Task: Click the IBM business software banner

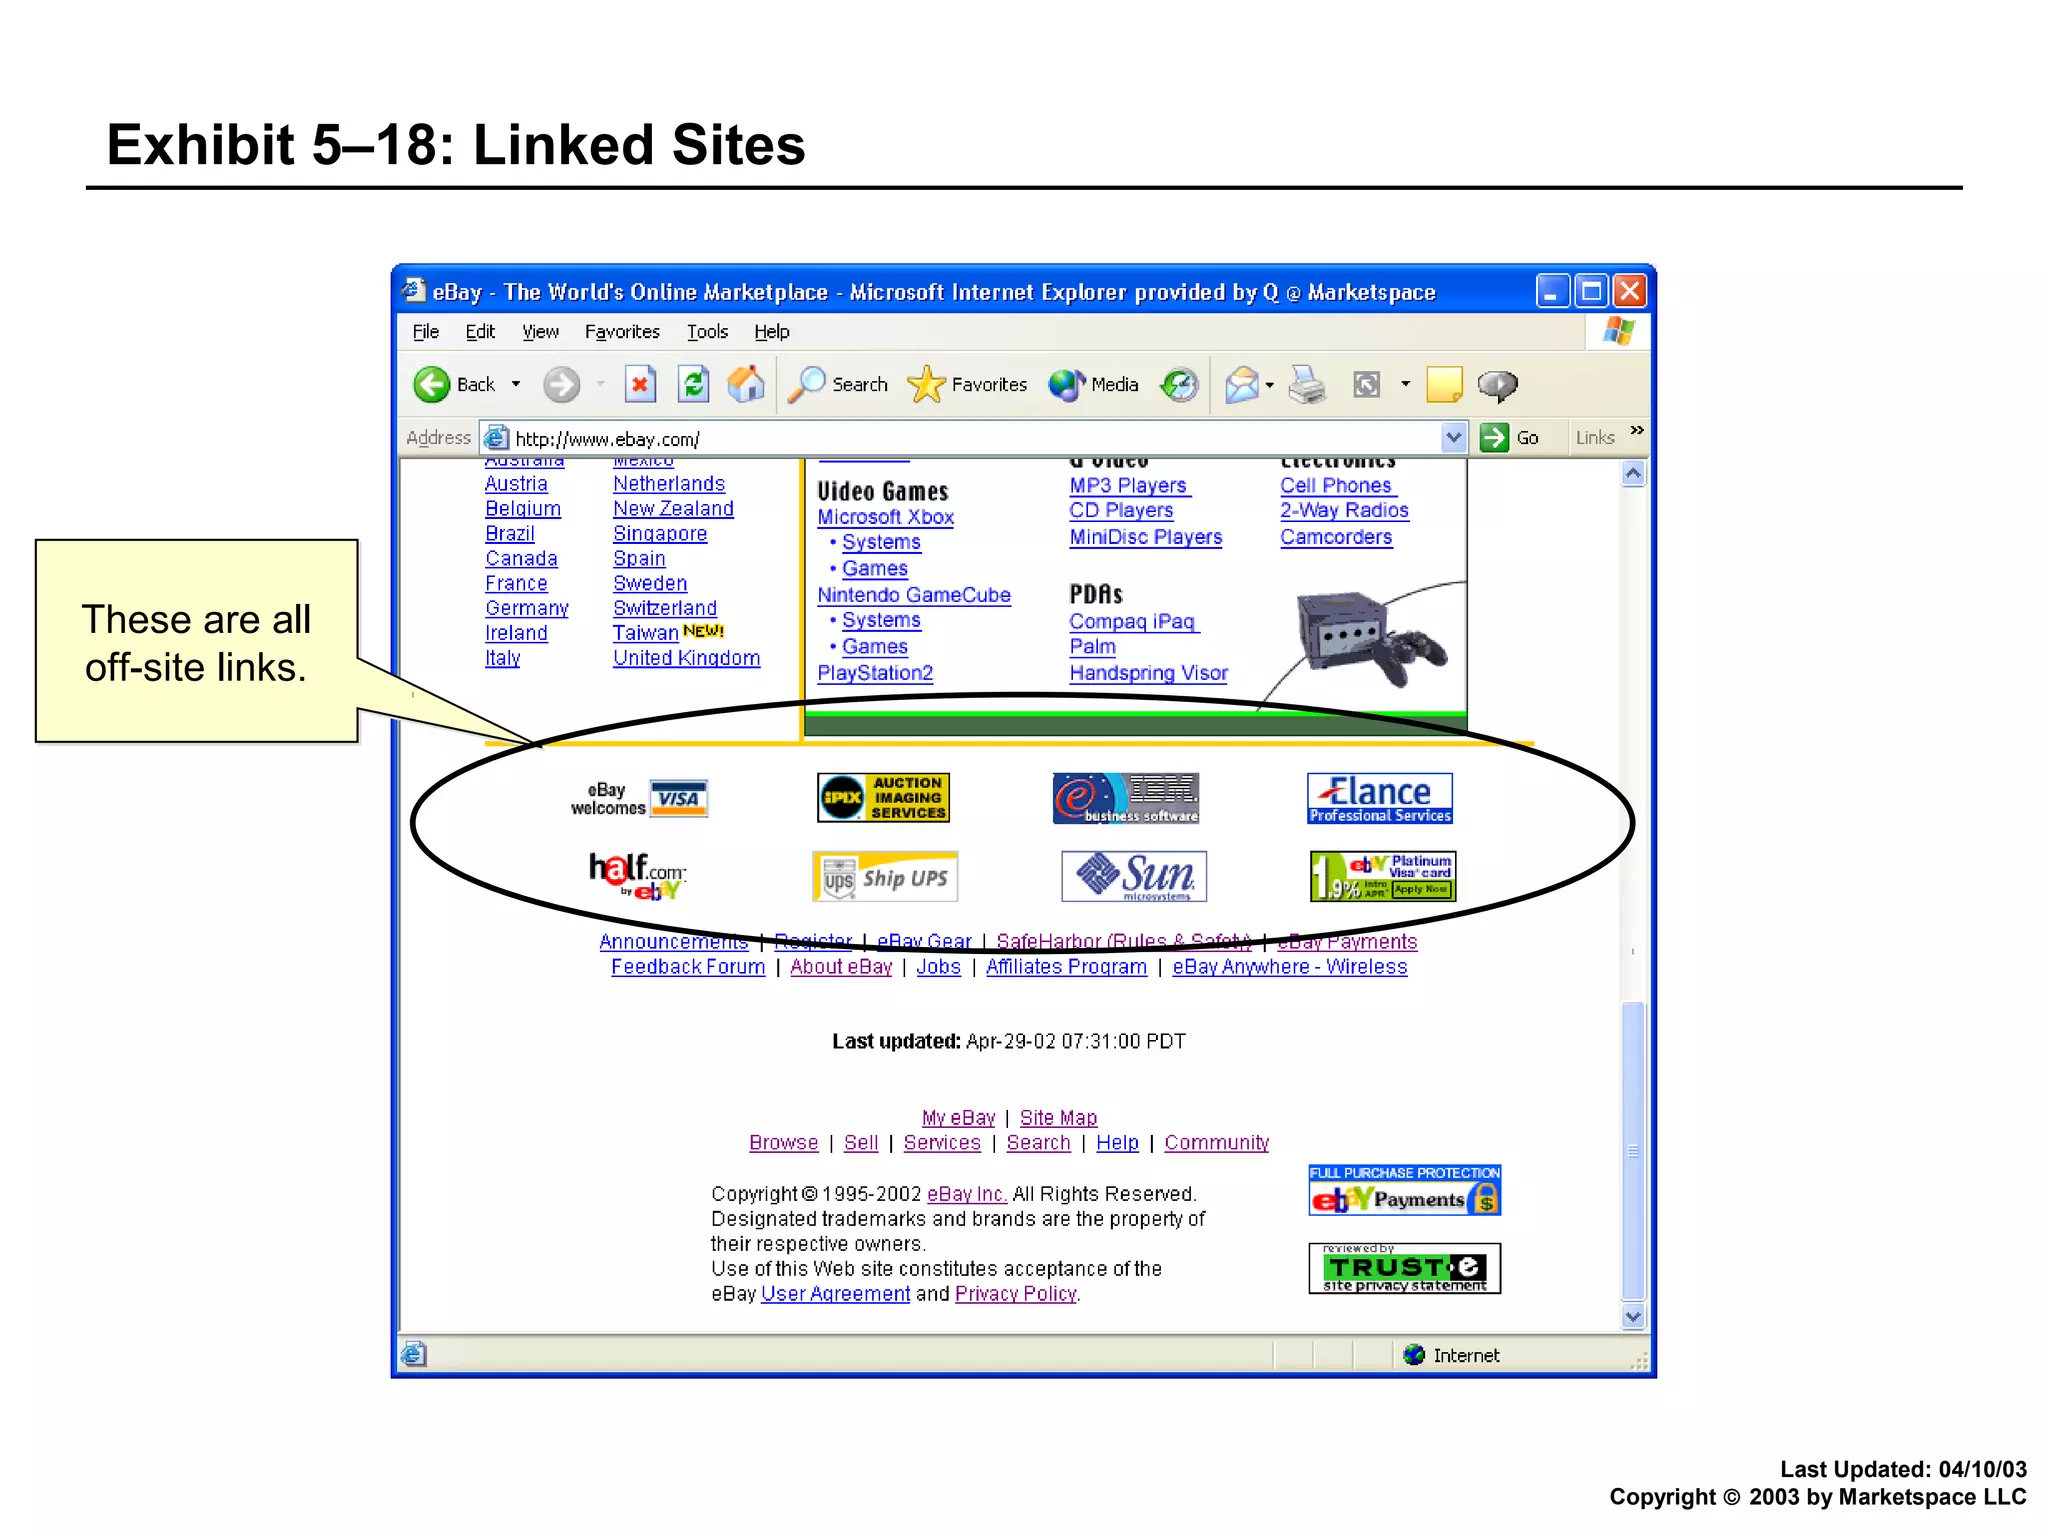Action: point(1126,798)
